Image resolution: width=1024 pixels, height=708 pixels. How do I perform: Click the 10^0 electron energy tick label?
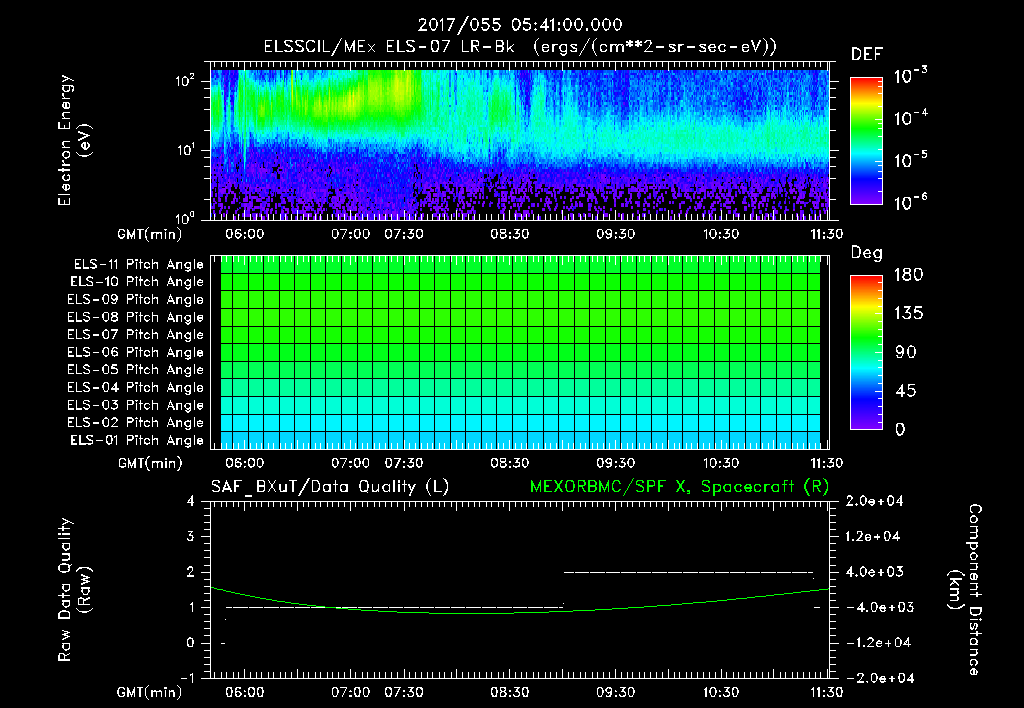[x=186, y=217]
